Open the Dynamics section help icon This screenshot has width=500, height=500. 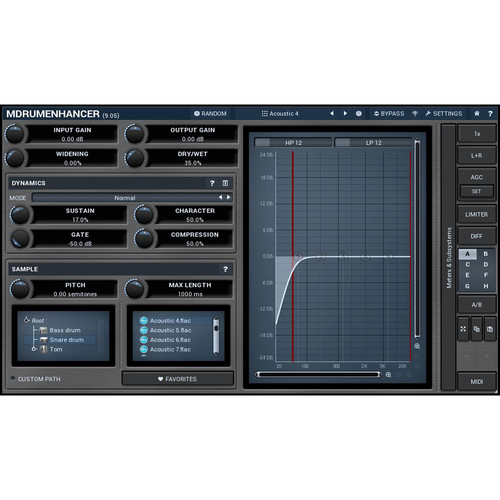tap(212, 183)
